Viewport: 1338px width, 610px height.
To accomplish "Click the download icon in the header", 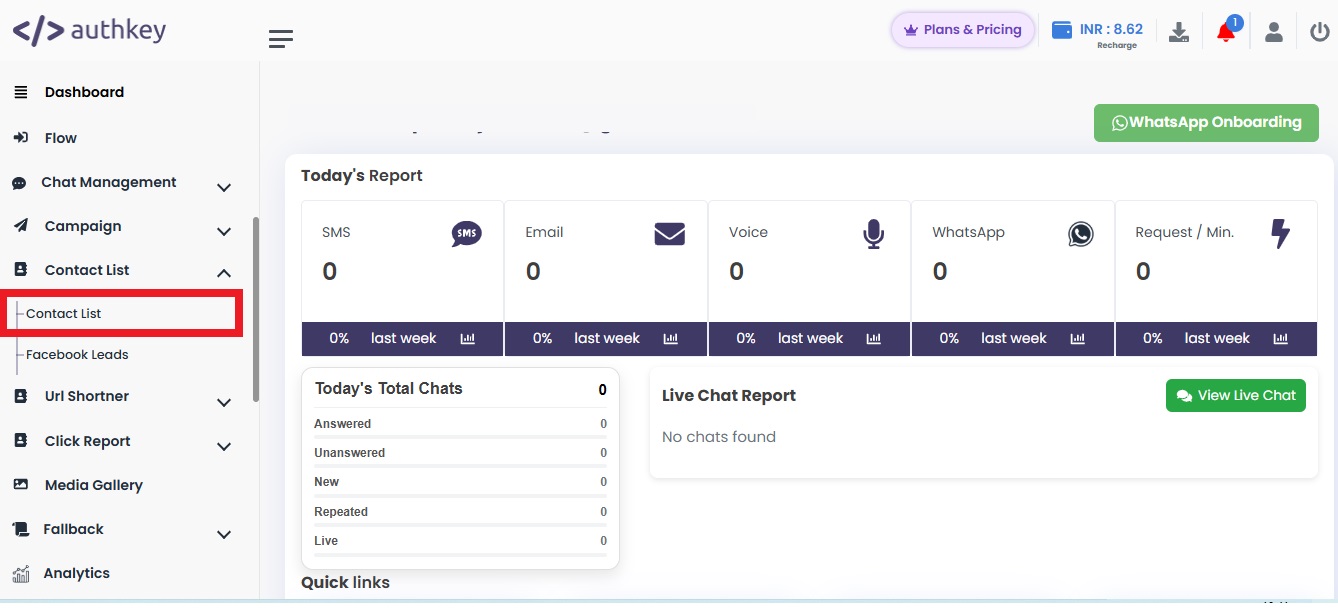I will coord(1178,31).
